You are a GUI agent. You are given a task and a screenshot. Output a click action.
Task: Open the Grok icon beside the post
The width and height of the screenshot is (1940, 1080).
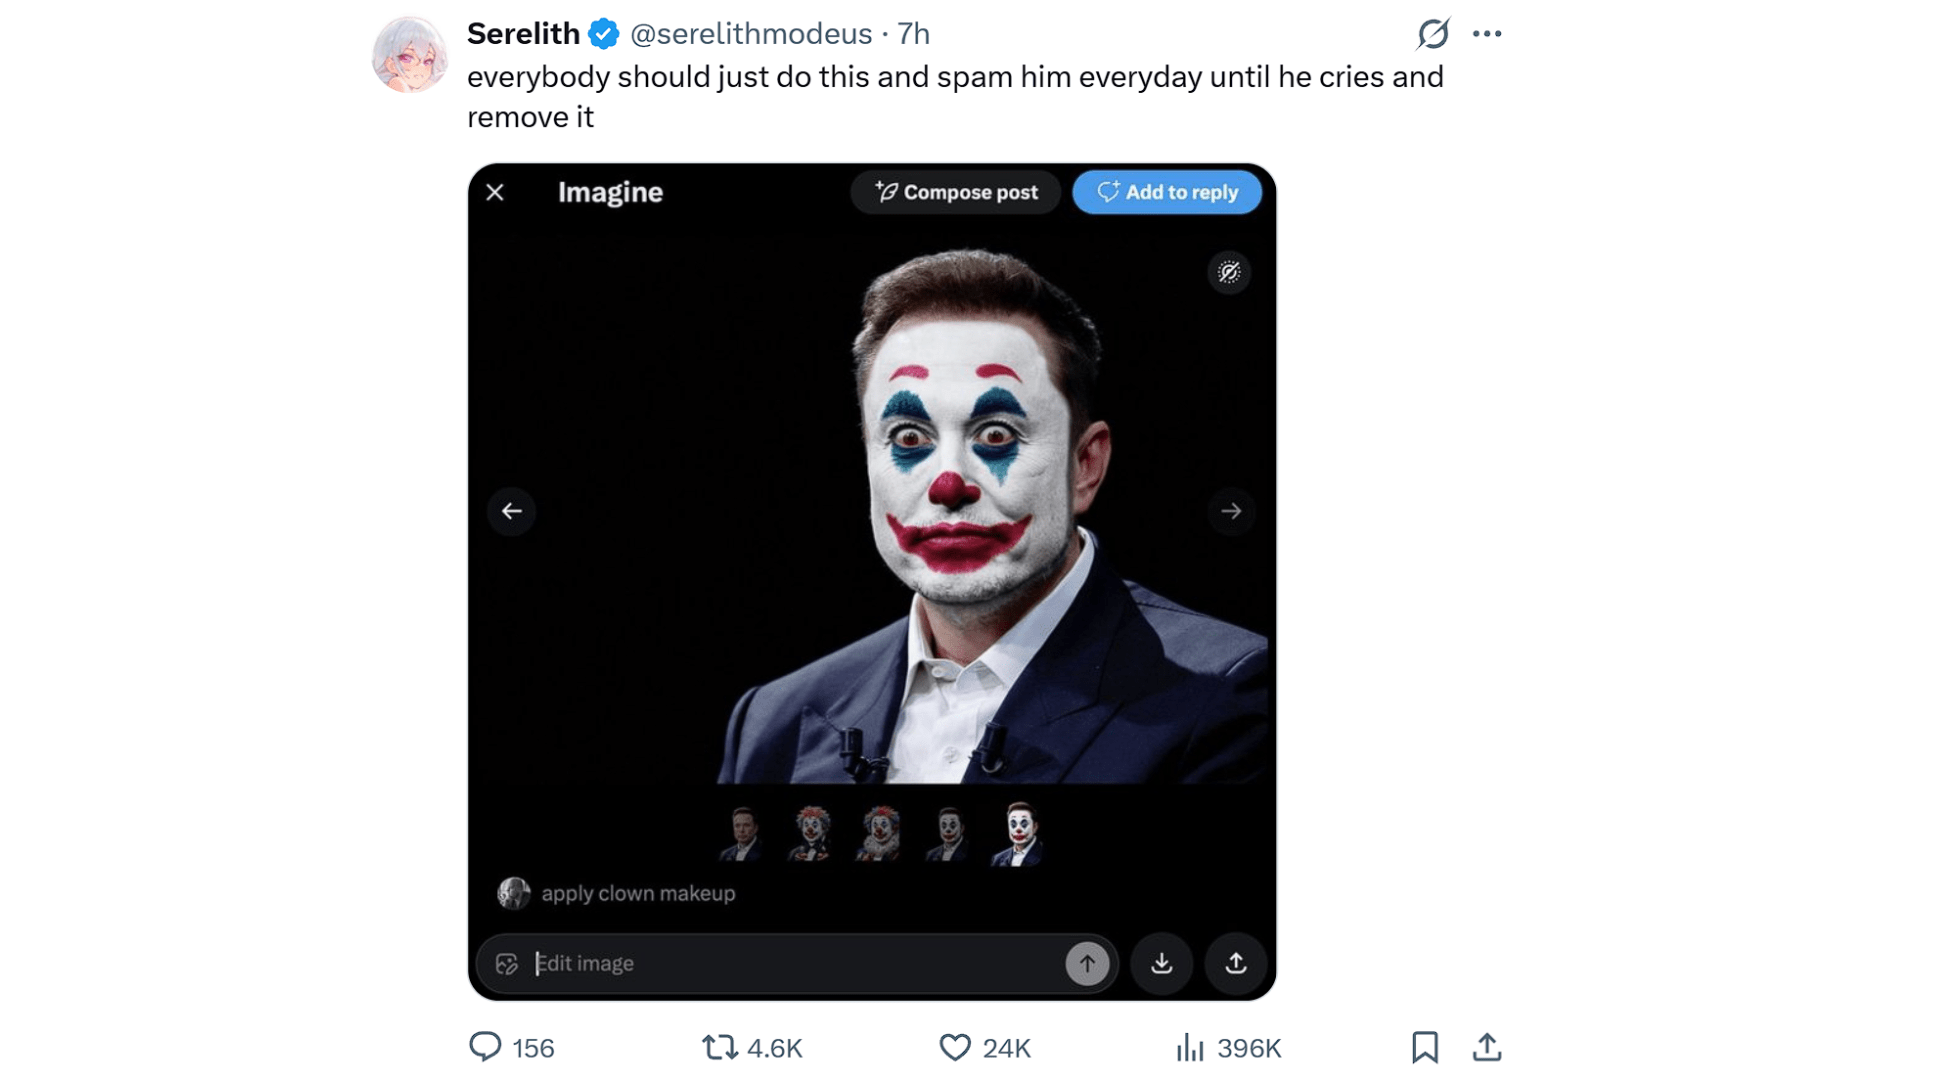coord(1432,34)
